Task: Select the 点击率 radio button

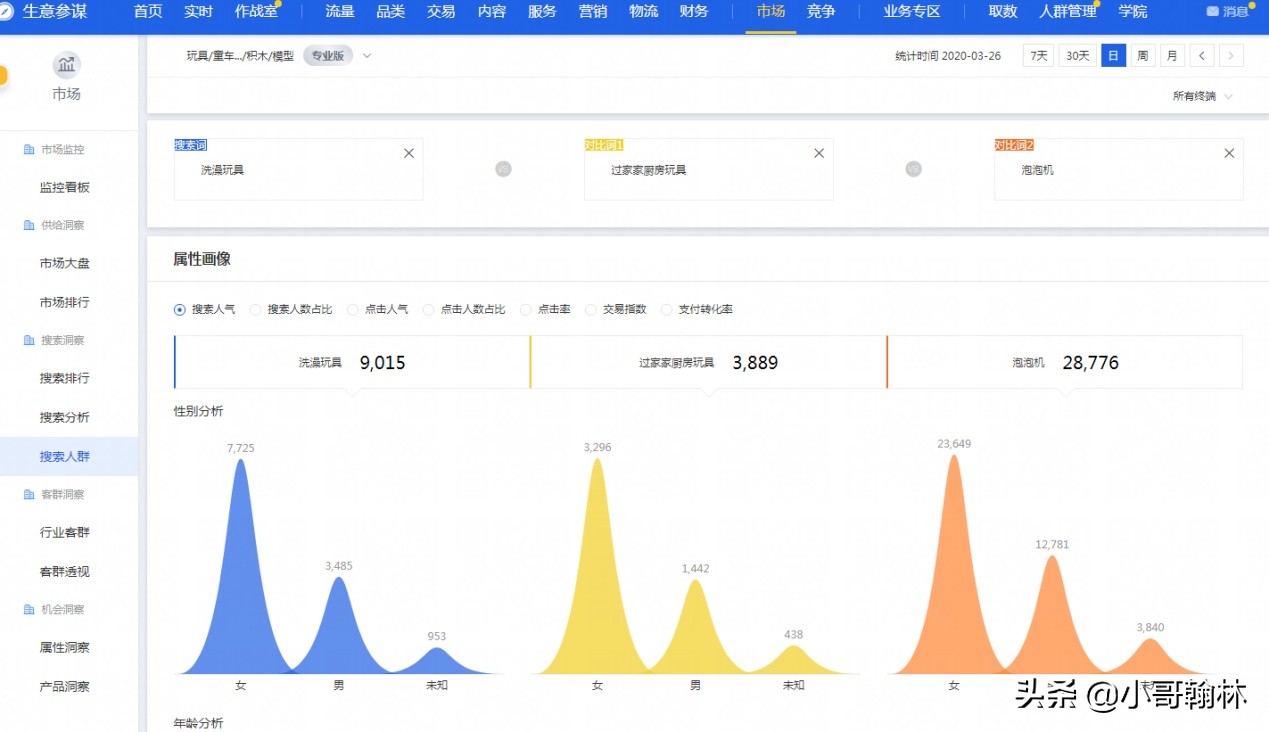Action: coord(526,310)
